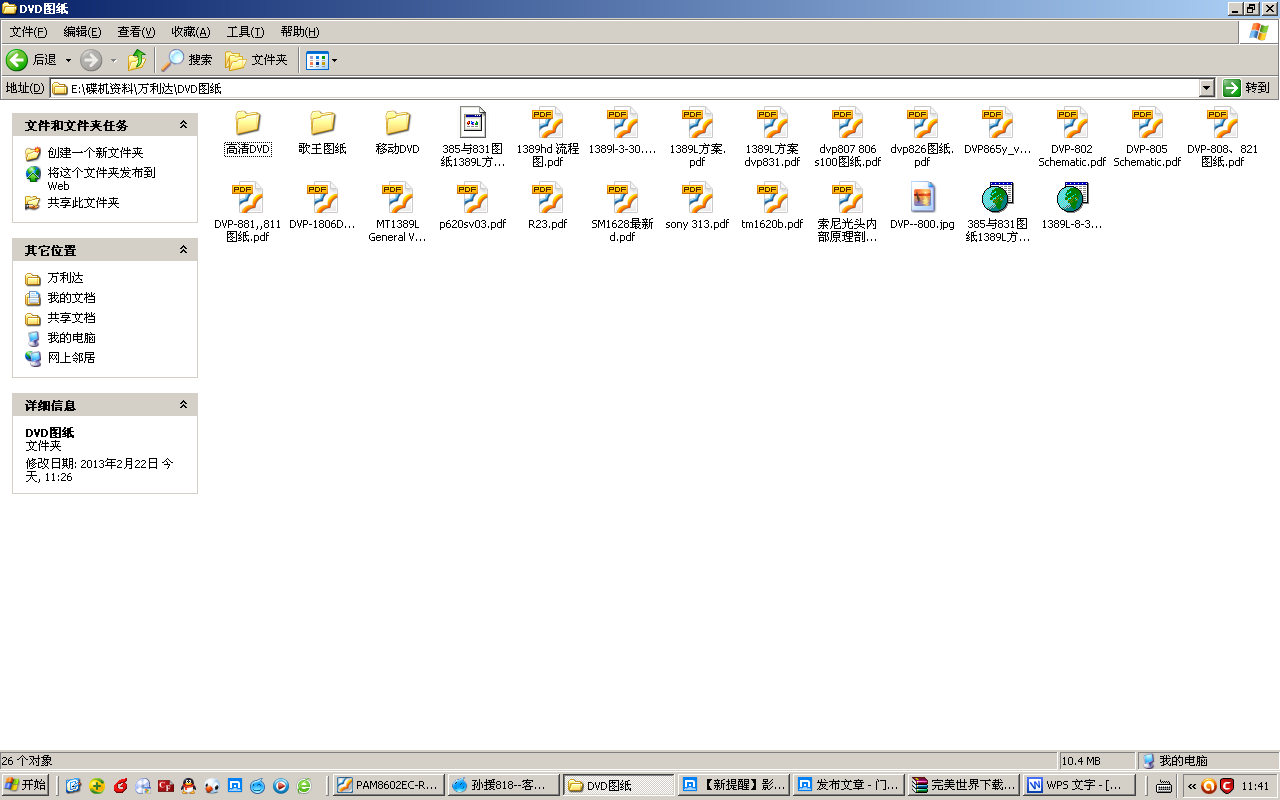Select the sony 313.pdf file icon
The width and height of the screenshot is (1280, 800).
(x=697, y=198)
